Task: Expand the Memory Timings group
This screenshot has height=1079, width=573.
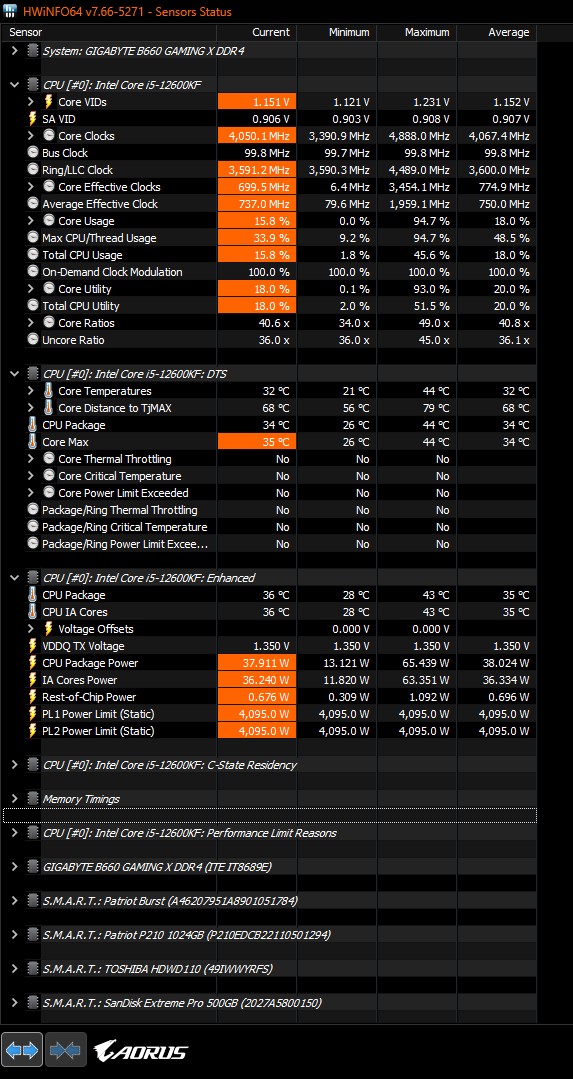Action: pyautogui.click(x=14, y=799)
